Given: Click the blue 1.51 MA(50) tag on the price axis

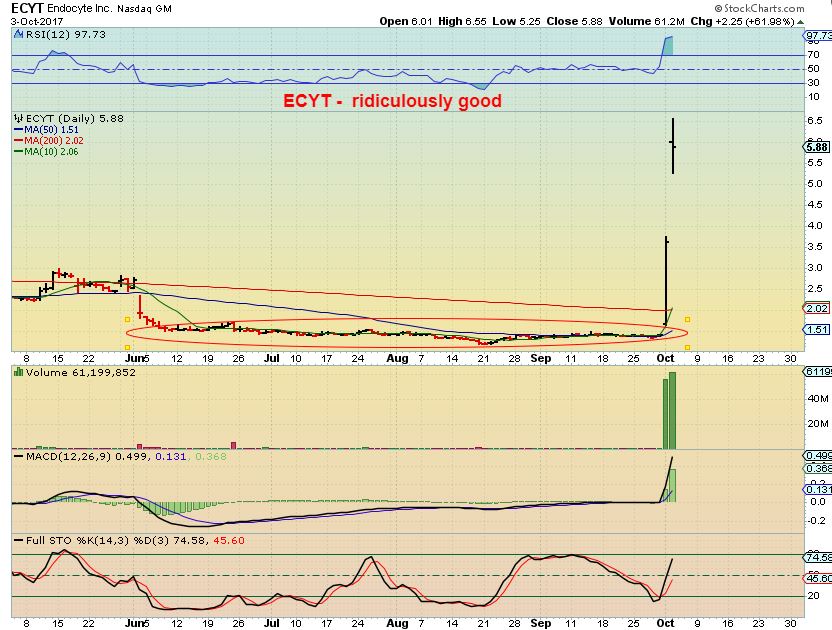Looking at the screenshot, I should (817, 330).
